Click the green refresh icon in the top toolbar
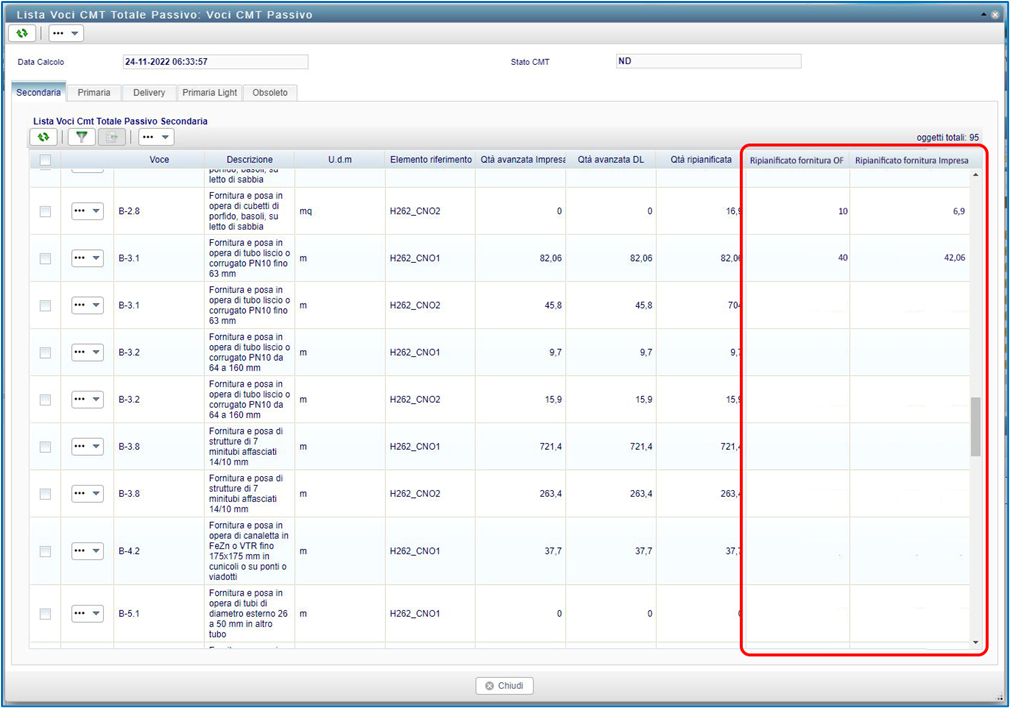This screenshot has height=708, width=1010. 22,33
